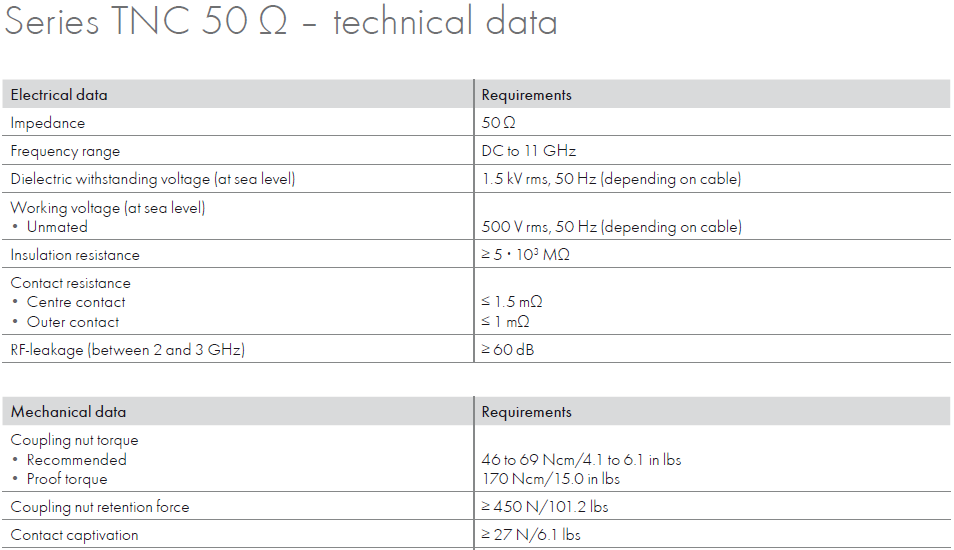Select the 'Mechanical data' table header
This screenshot has height=550, width=954.
coord(68,412)
